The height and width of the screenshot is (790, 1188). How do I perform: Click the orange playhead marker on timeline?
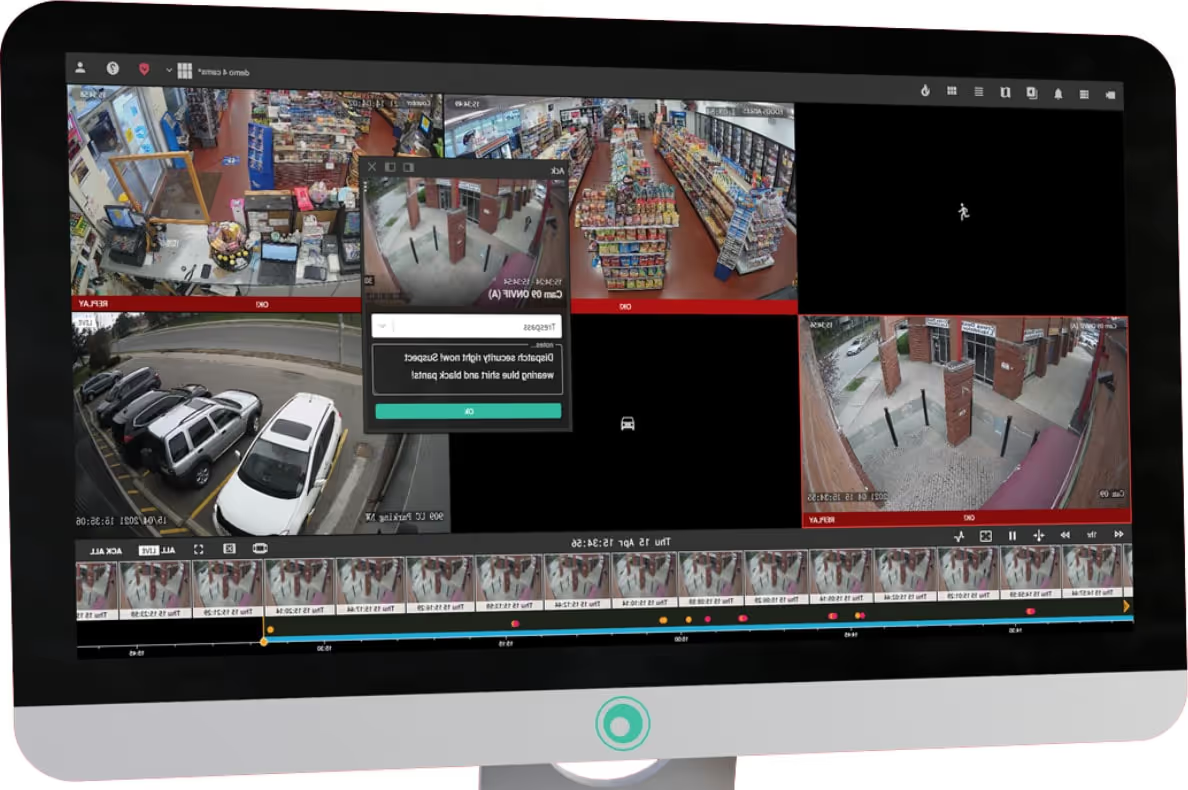[x=264, y=641]
